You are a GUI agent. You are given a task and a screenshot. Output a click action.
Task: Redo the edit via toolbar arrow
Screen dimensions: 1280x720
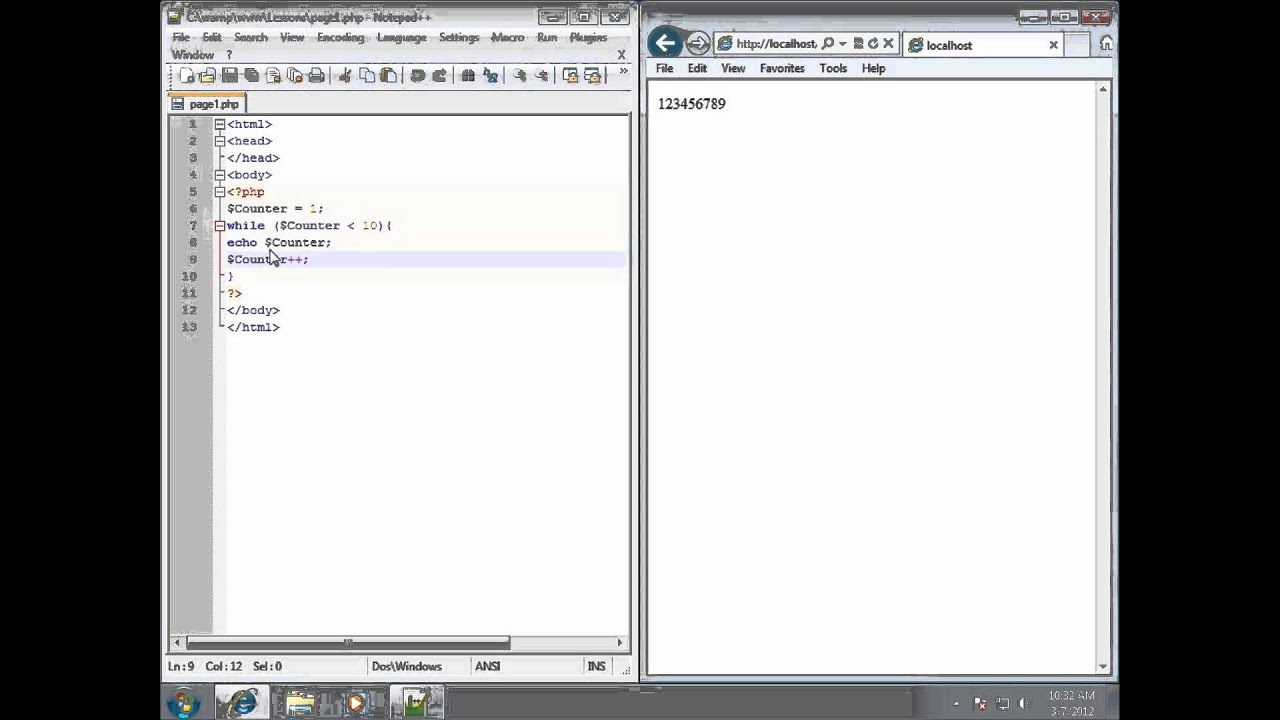(440, 76)
